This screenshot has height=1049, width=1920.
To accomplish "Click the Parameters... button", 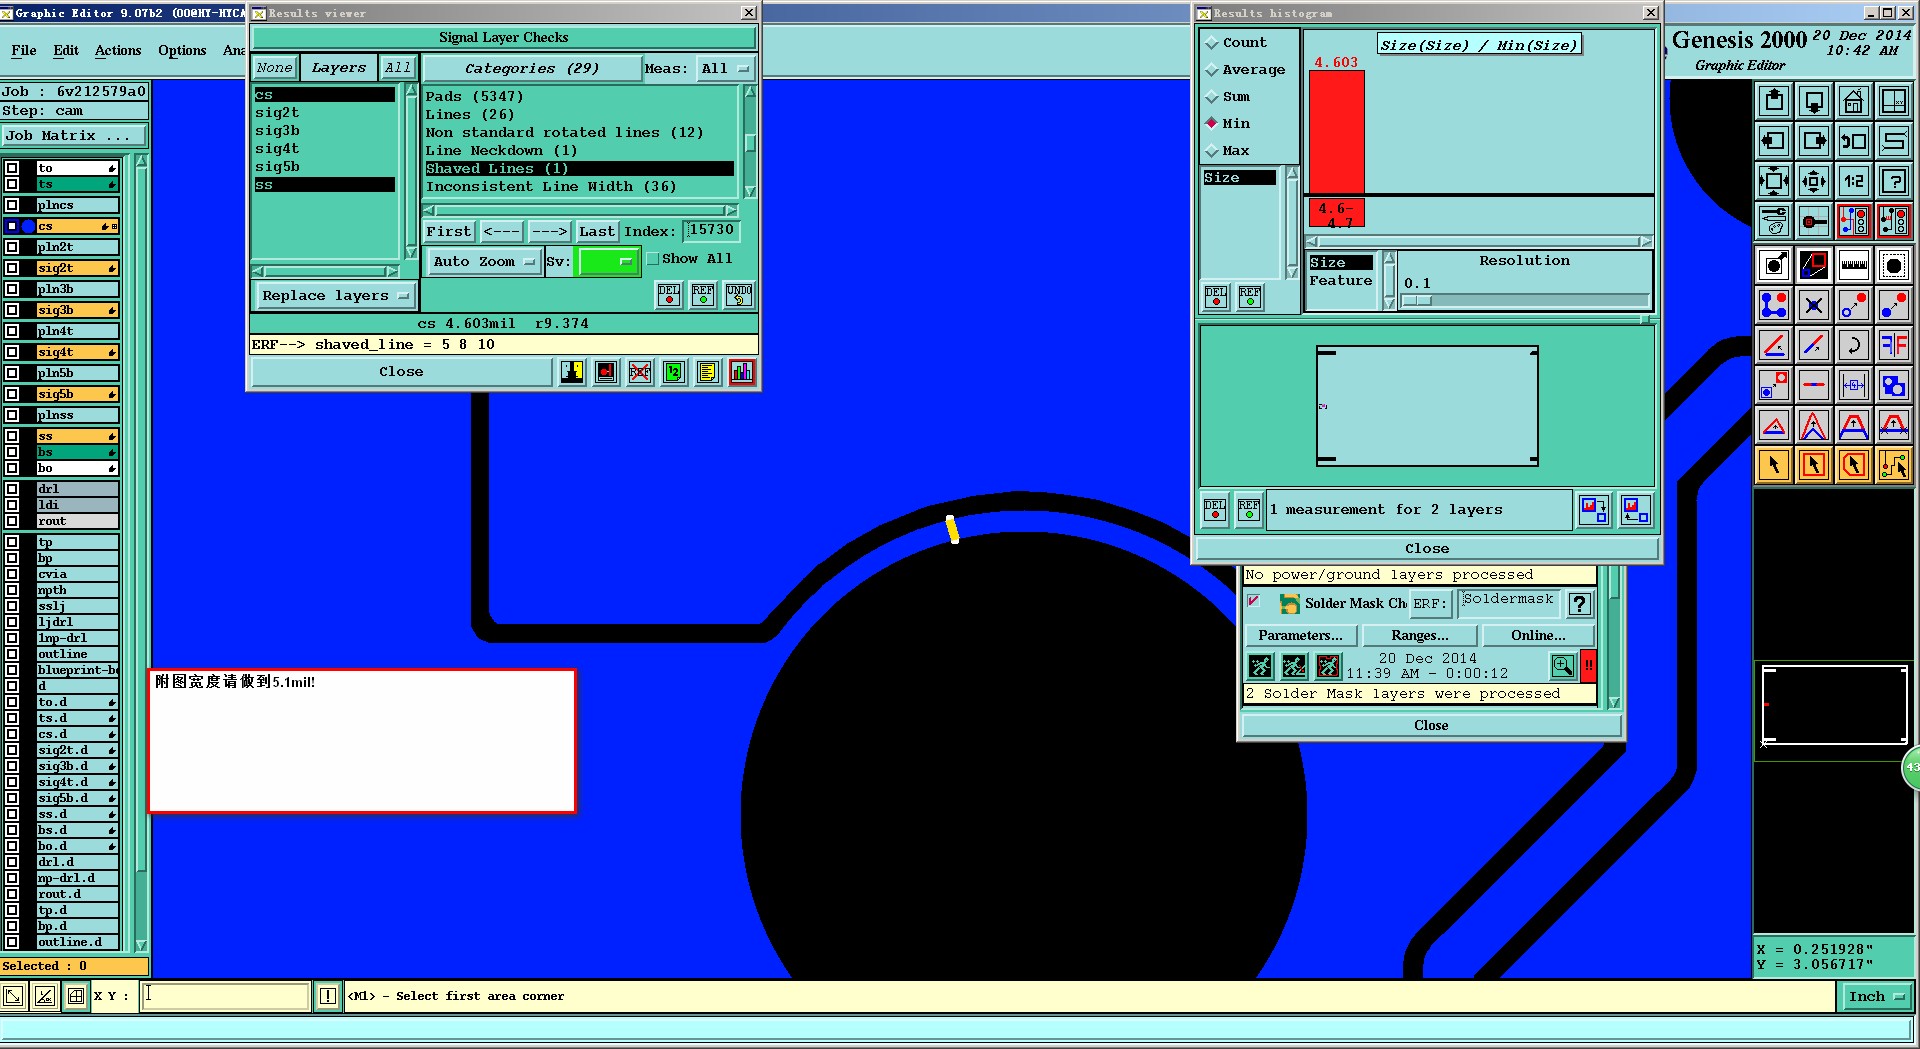I will click(x=1300, y=636).
